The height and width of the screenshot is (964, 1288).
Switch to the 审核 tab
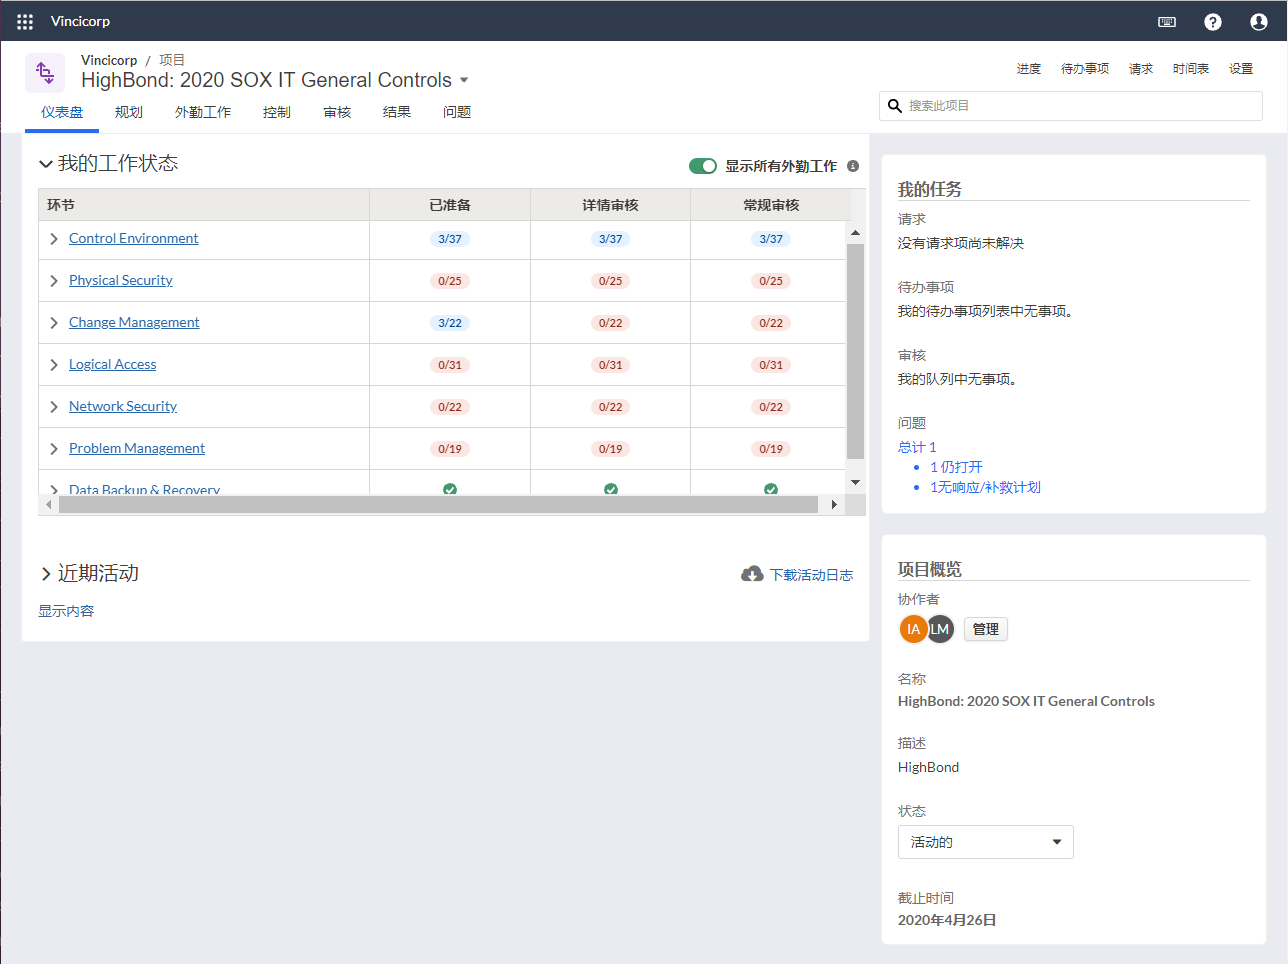(337, 112)
